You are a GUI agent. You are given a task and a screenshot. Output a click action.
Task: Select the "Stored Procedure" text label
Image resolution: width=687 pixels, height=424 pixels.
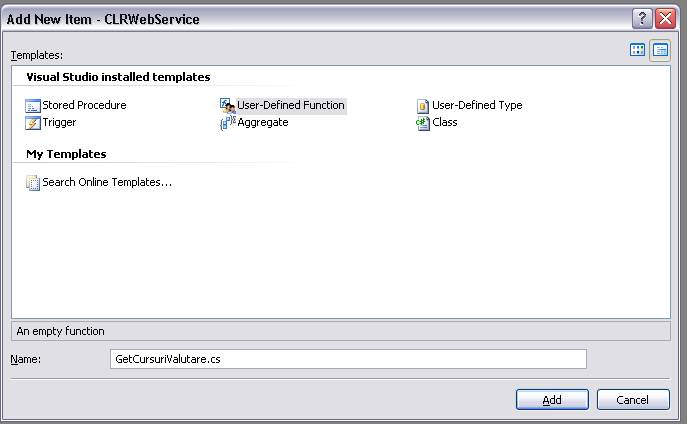click(84, 105)
